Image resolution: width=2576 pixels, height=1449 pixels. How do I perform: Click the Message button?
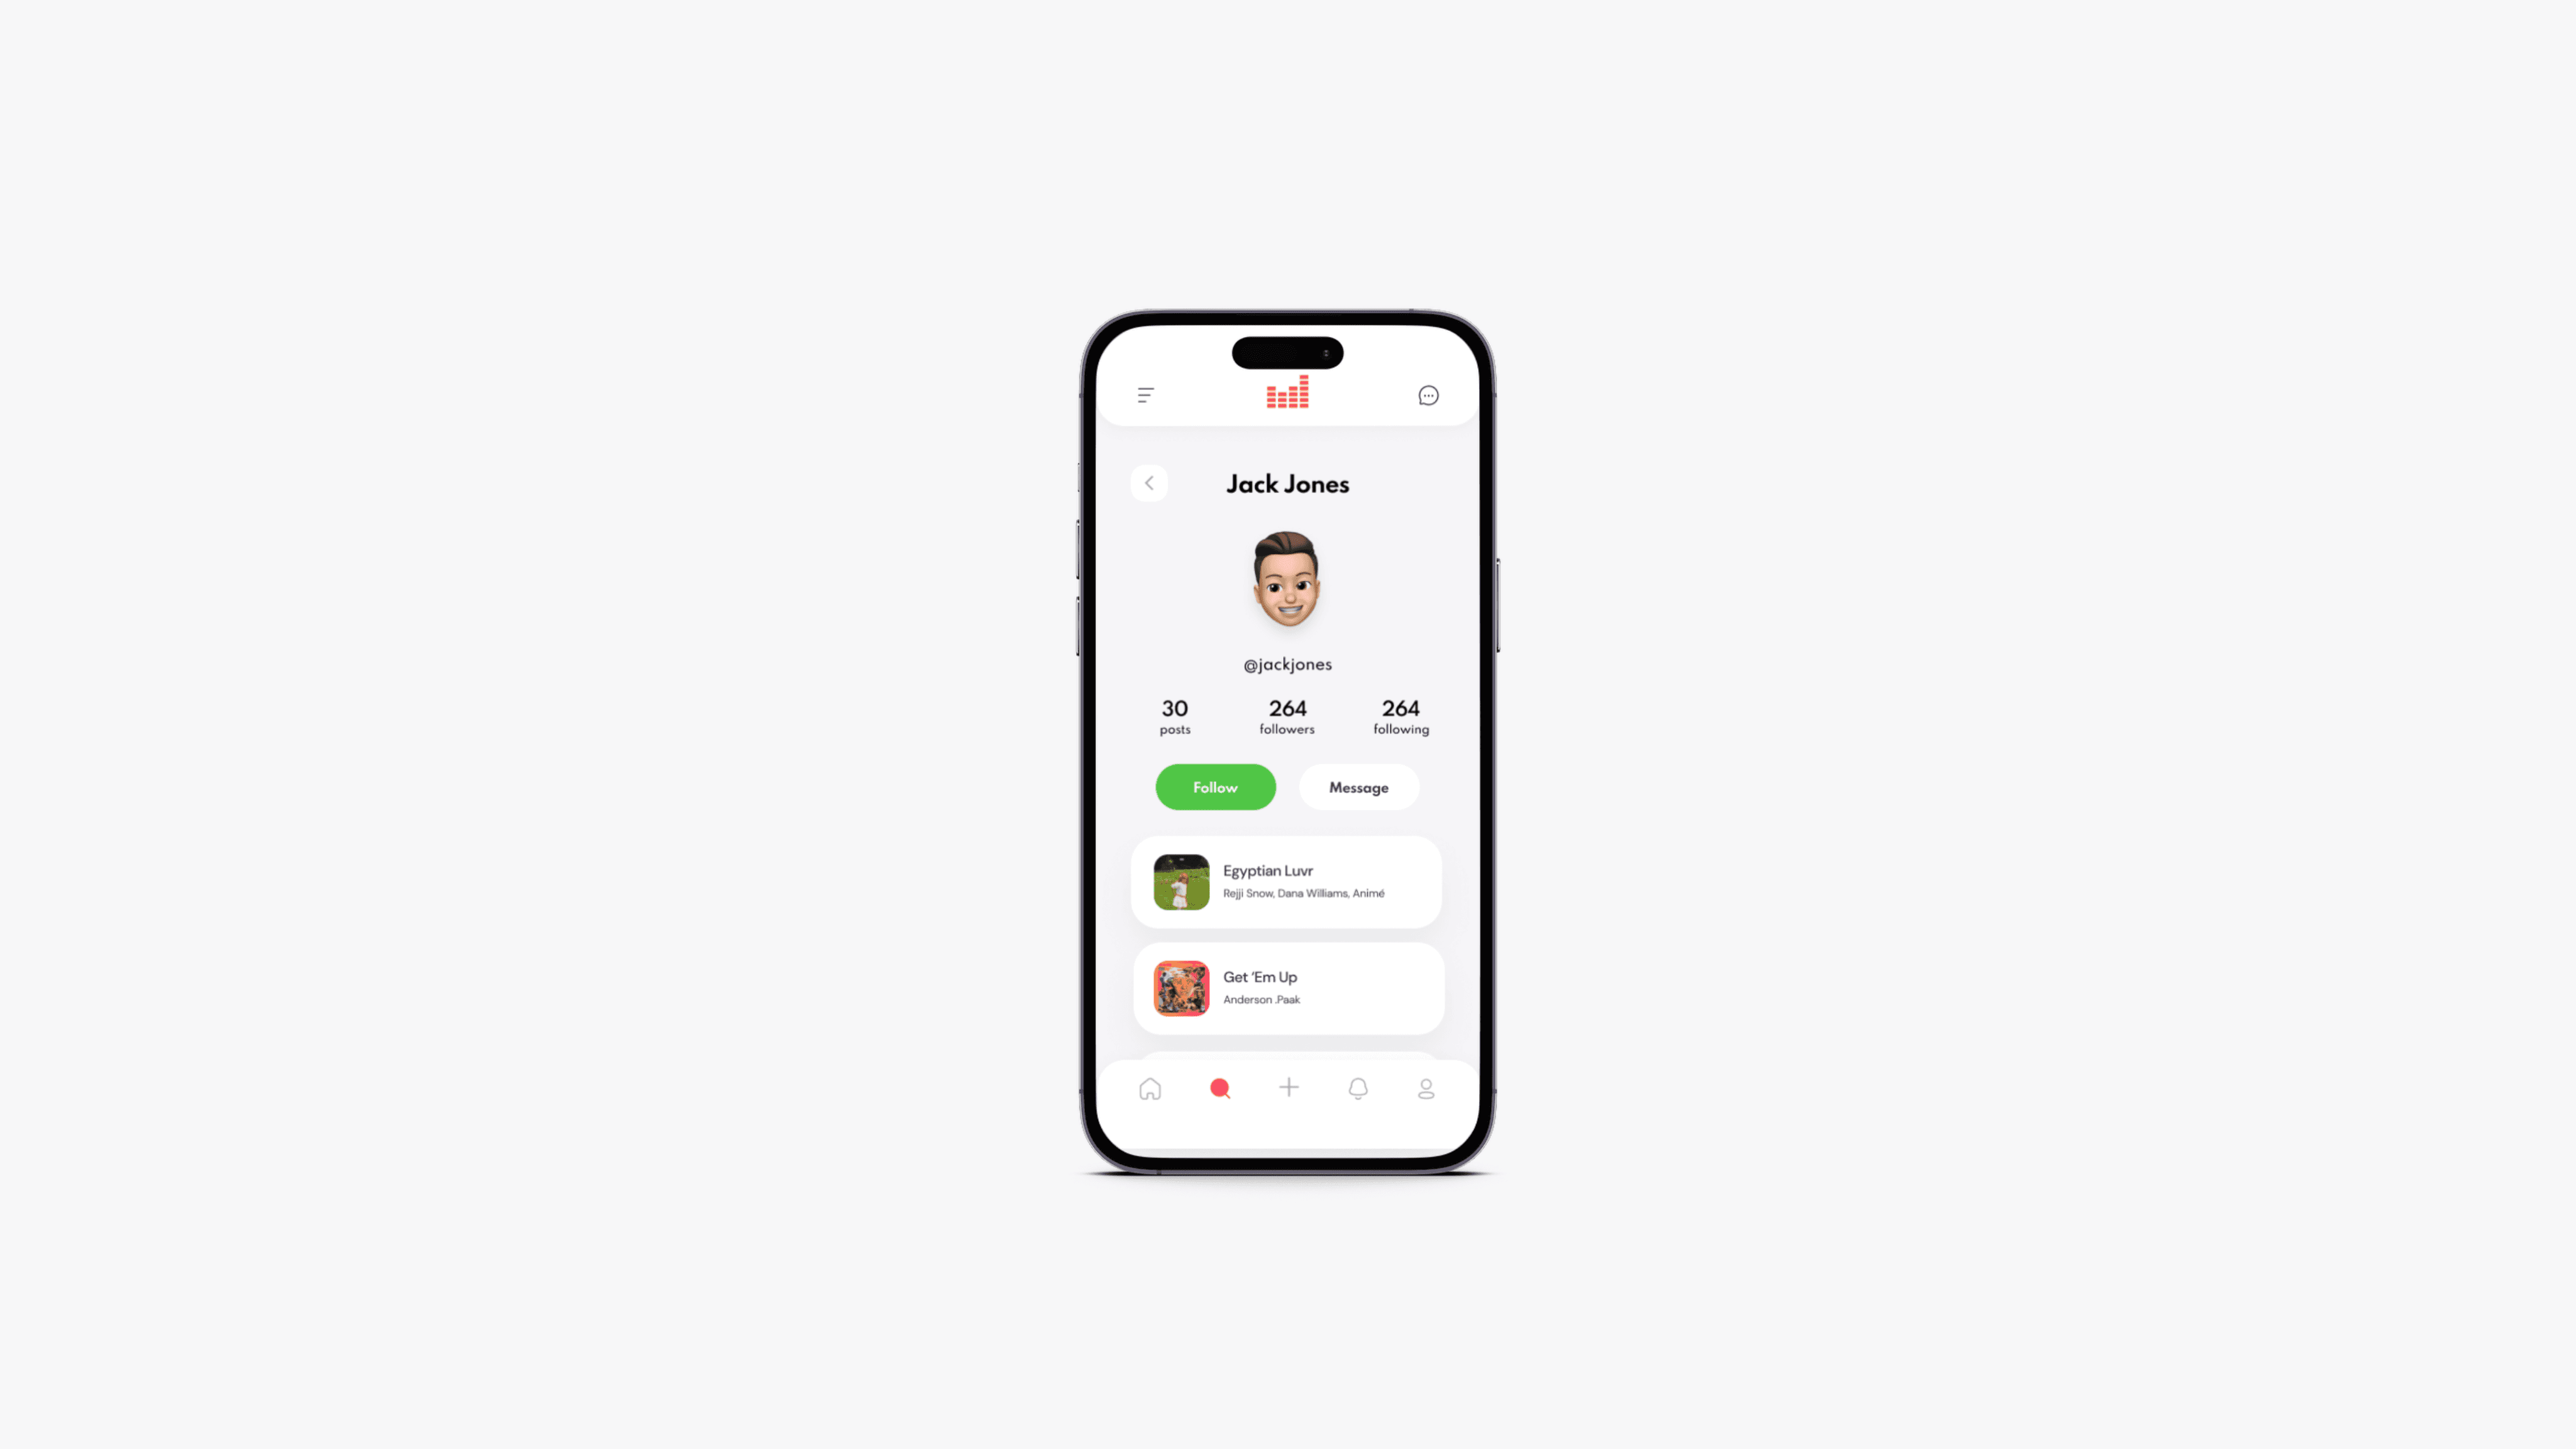coord(1359,786)
